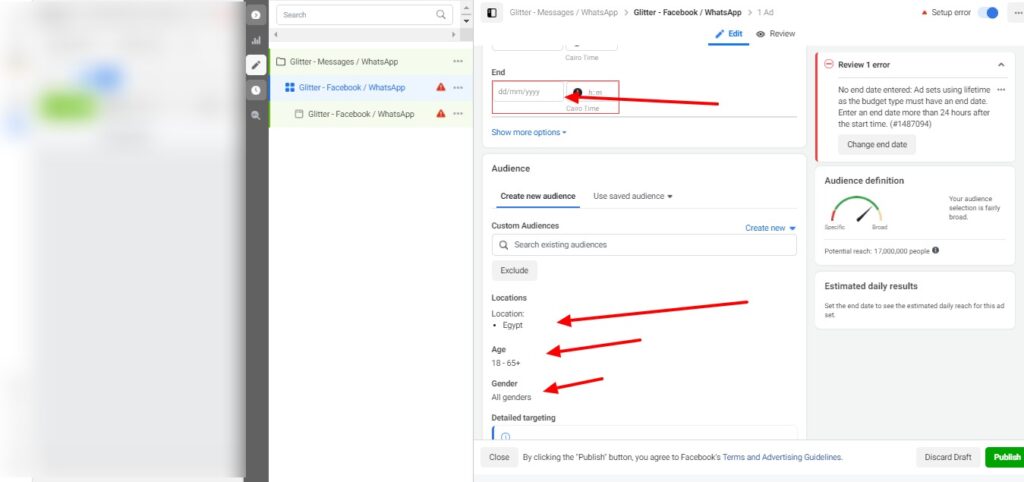Screen dimensions: 1024x482
Task: Click the folder icon of Glitter - Messages campaign
Action: (281, 61)
